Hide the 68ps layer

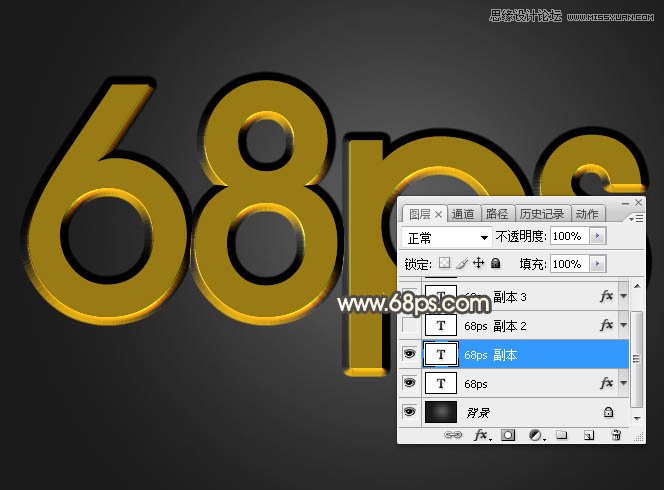coord(409,383)
